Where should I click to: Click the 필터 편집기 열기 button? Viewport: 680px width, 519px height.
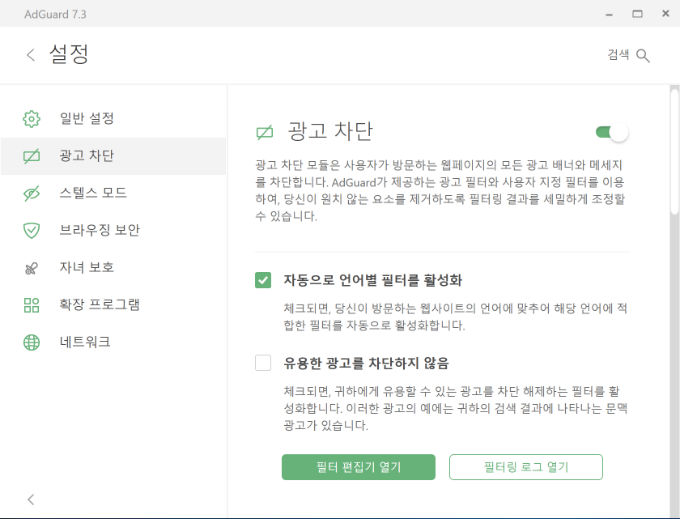pyautogui.click(x=359, y=467)
